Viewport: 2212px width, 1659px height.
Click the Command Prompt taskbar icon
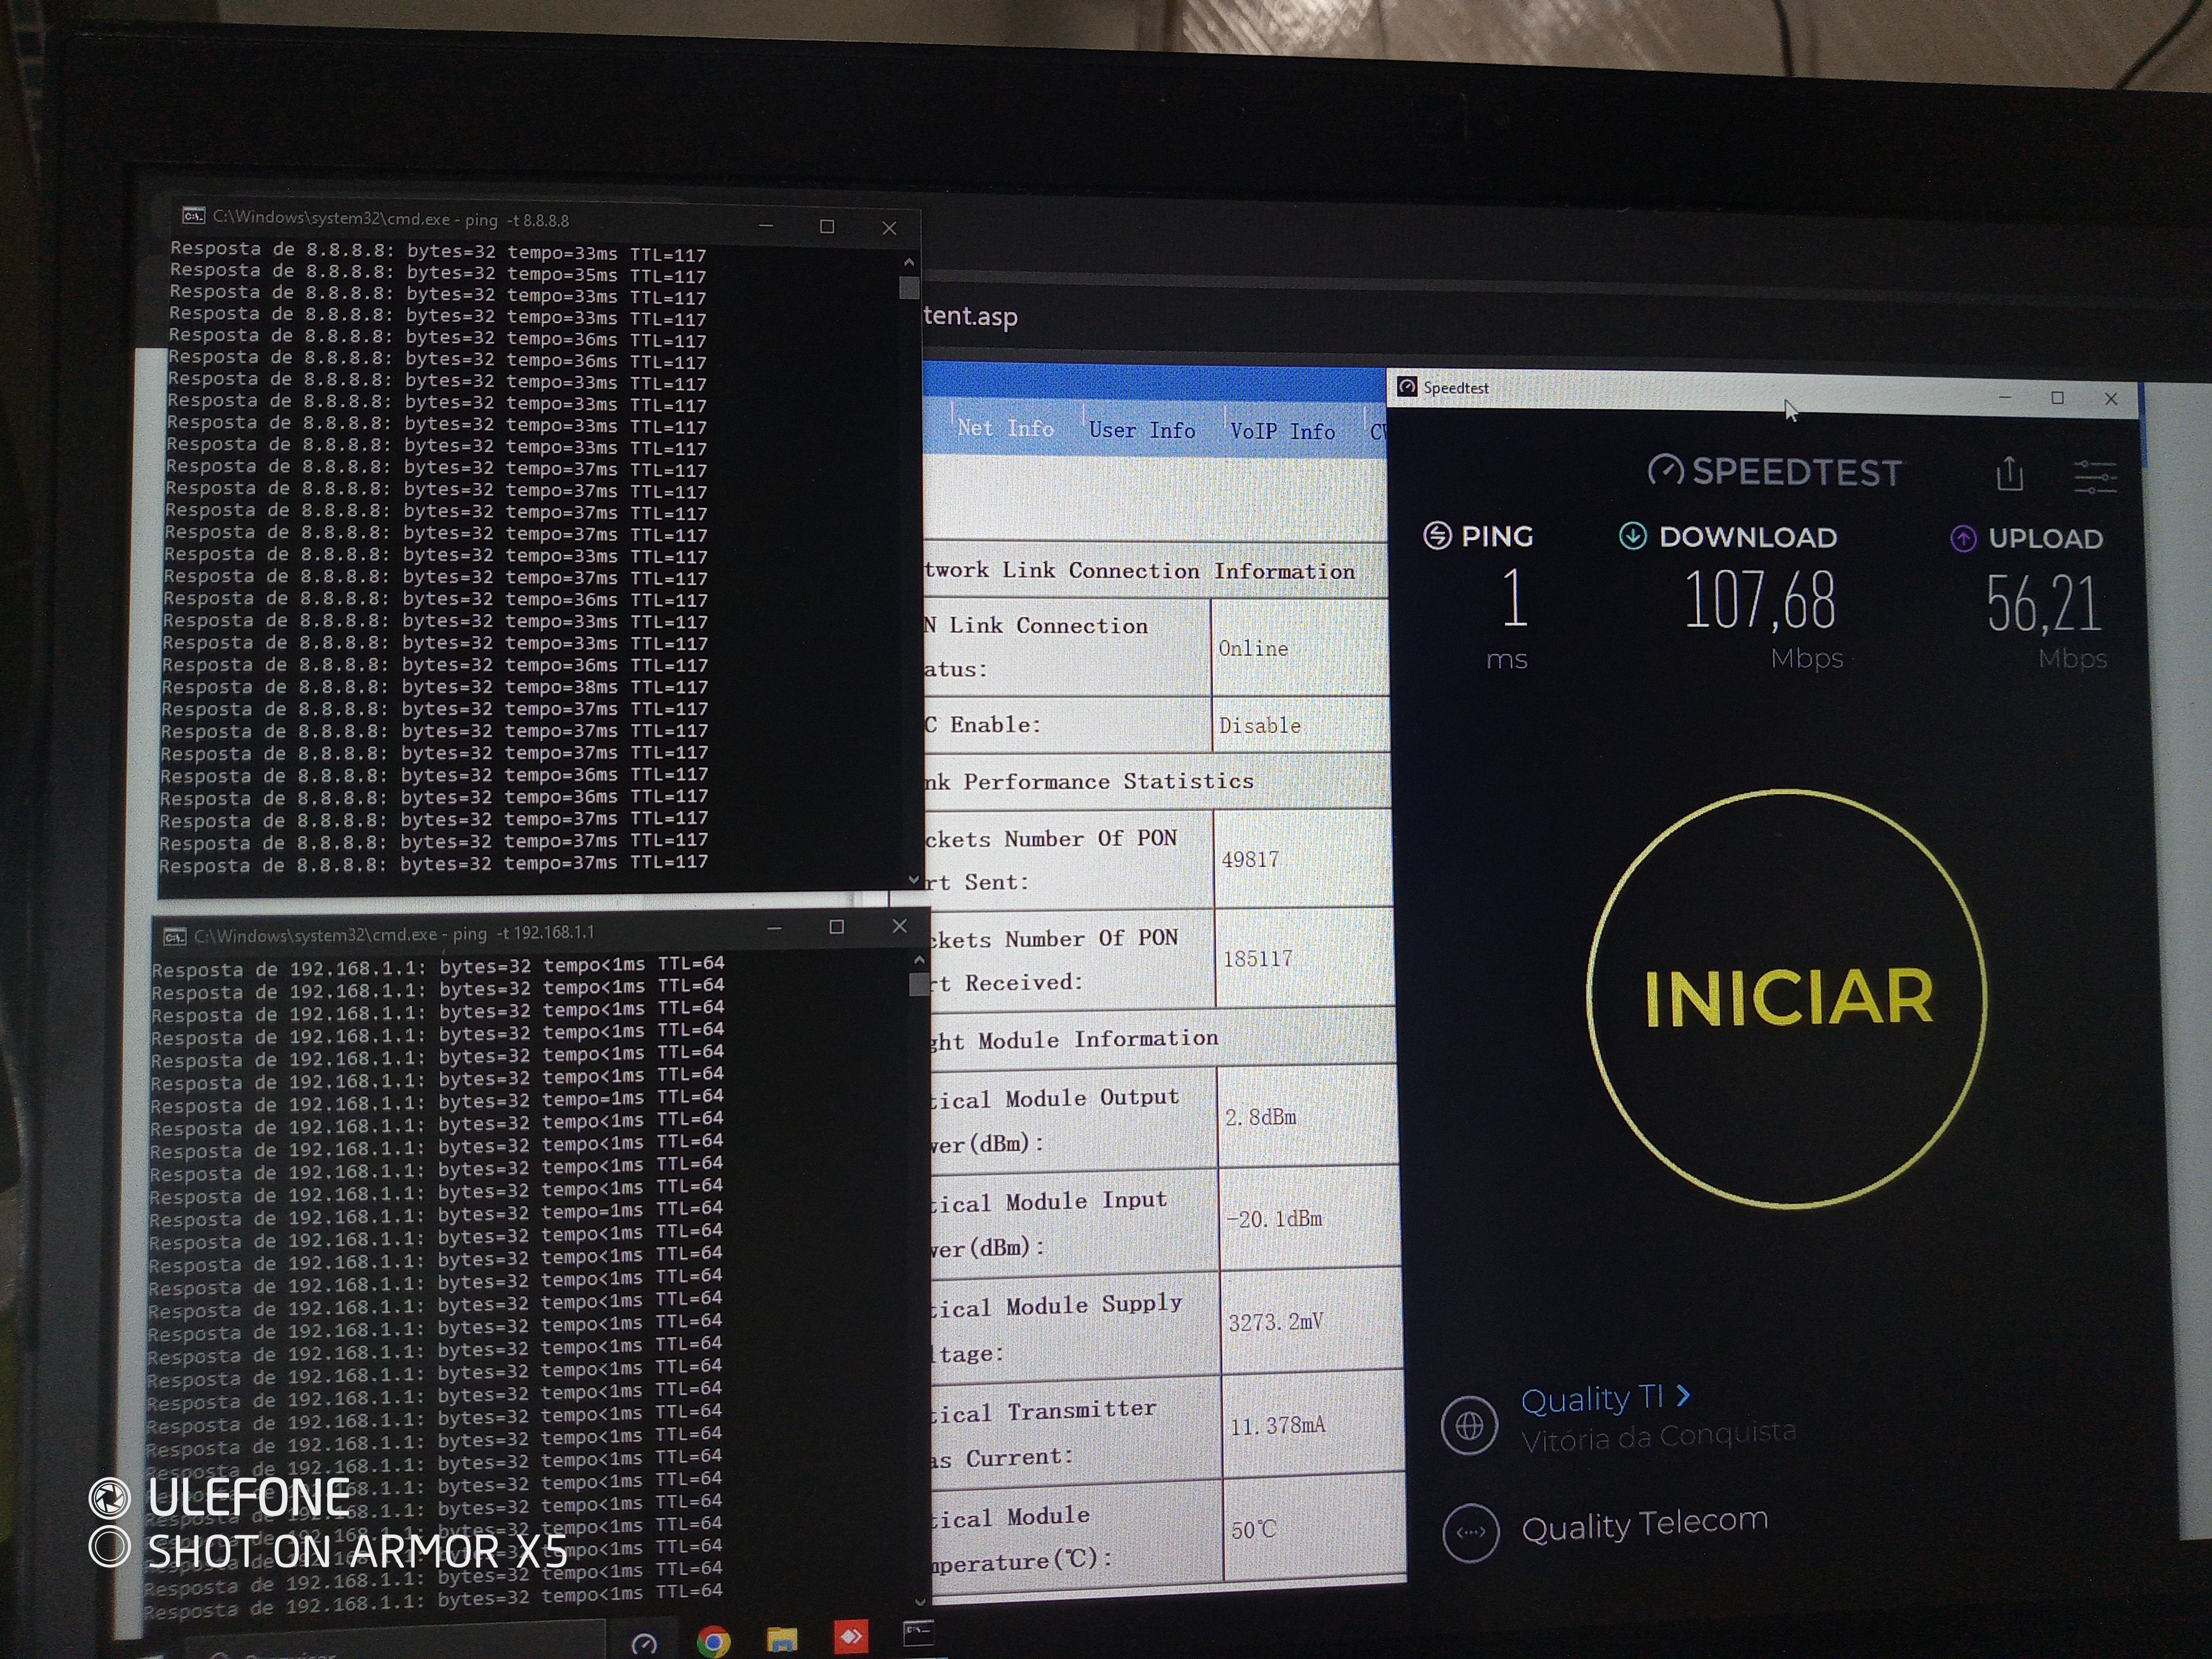pos(918,1633)
